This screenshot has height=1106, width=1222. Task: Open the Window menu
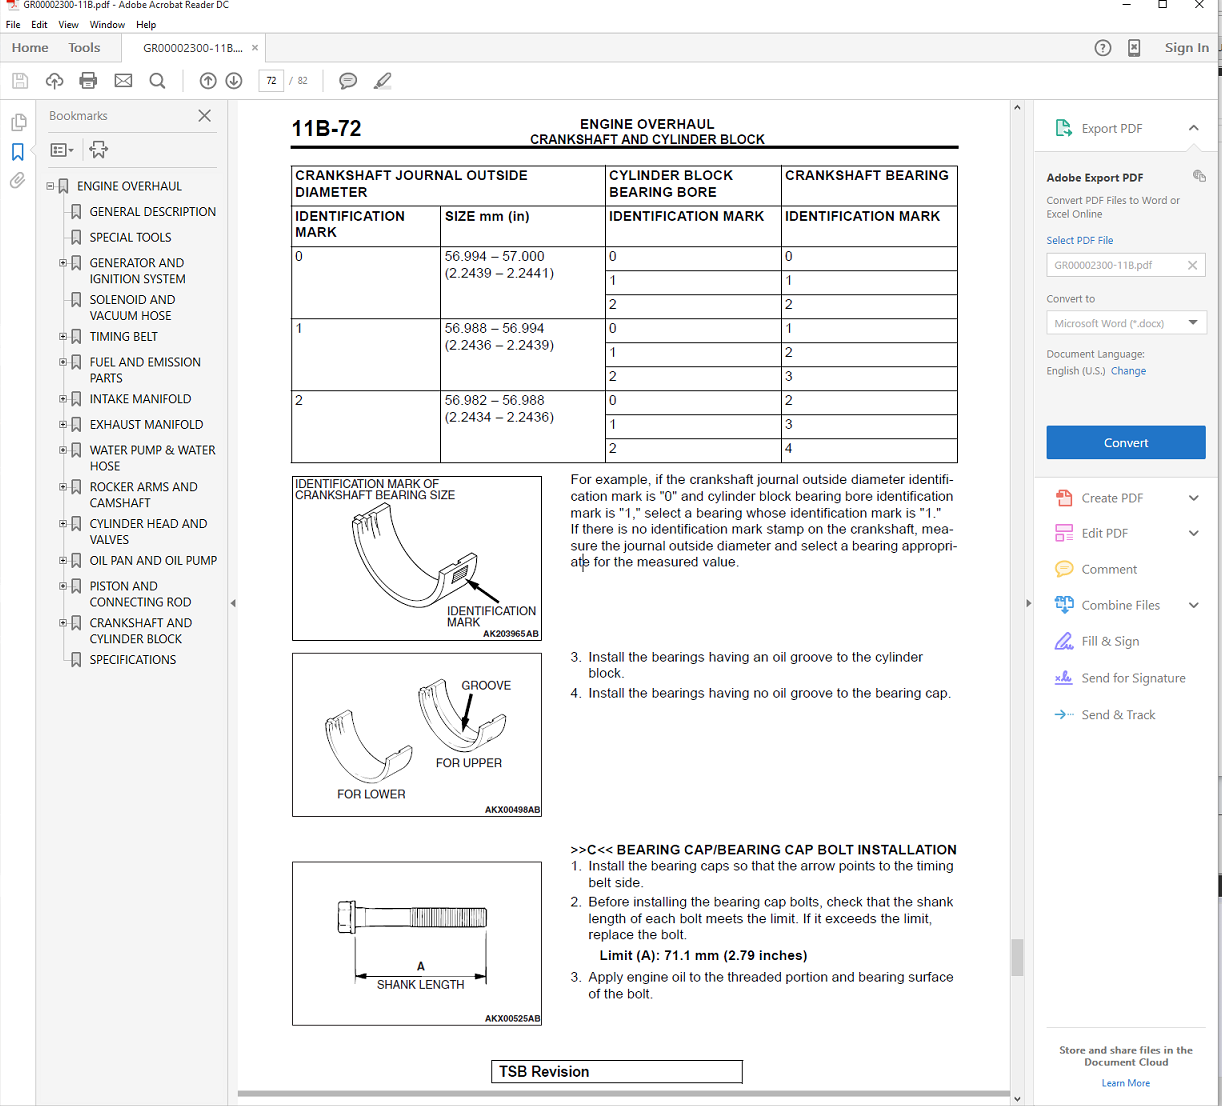[x=107, y=25]
